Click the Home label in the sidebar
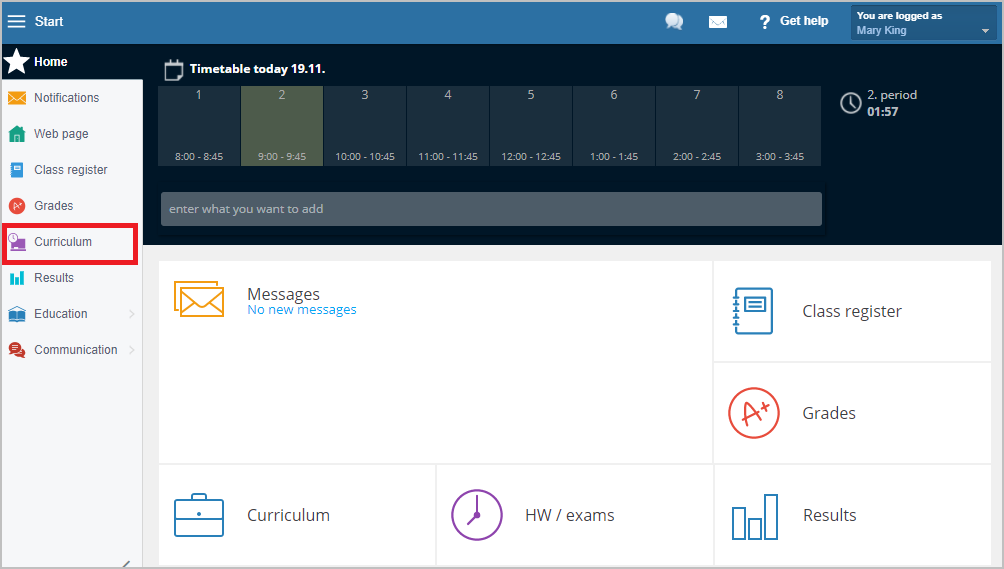The height and width of the screenshot is (569, 1004). click(51, 61)
